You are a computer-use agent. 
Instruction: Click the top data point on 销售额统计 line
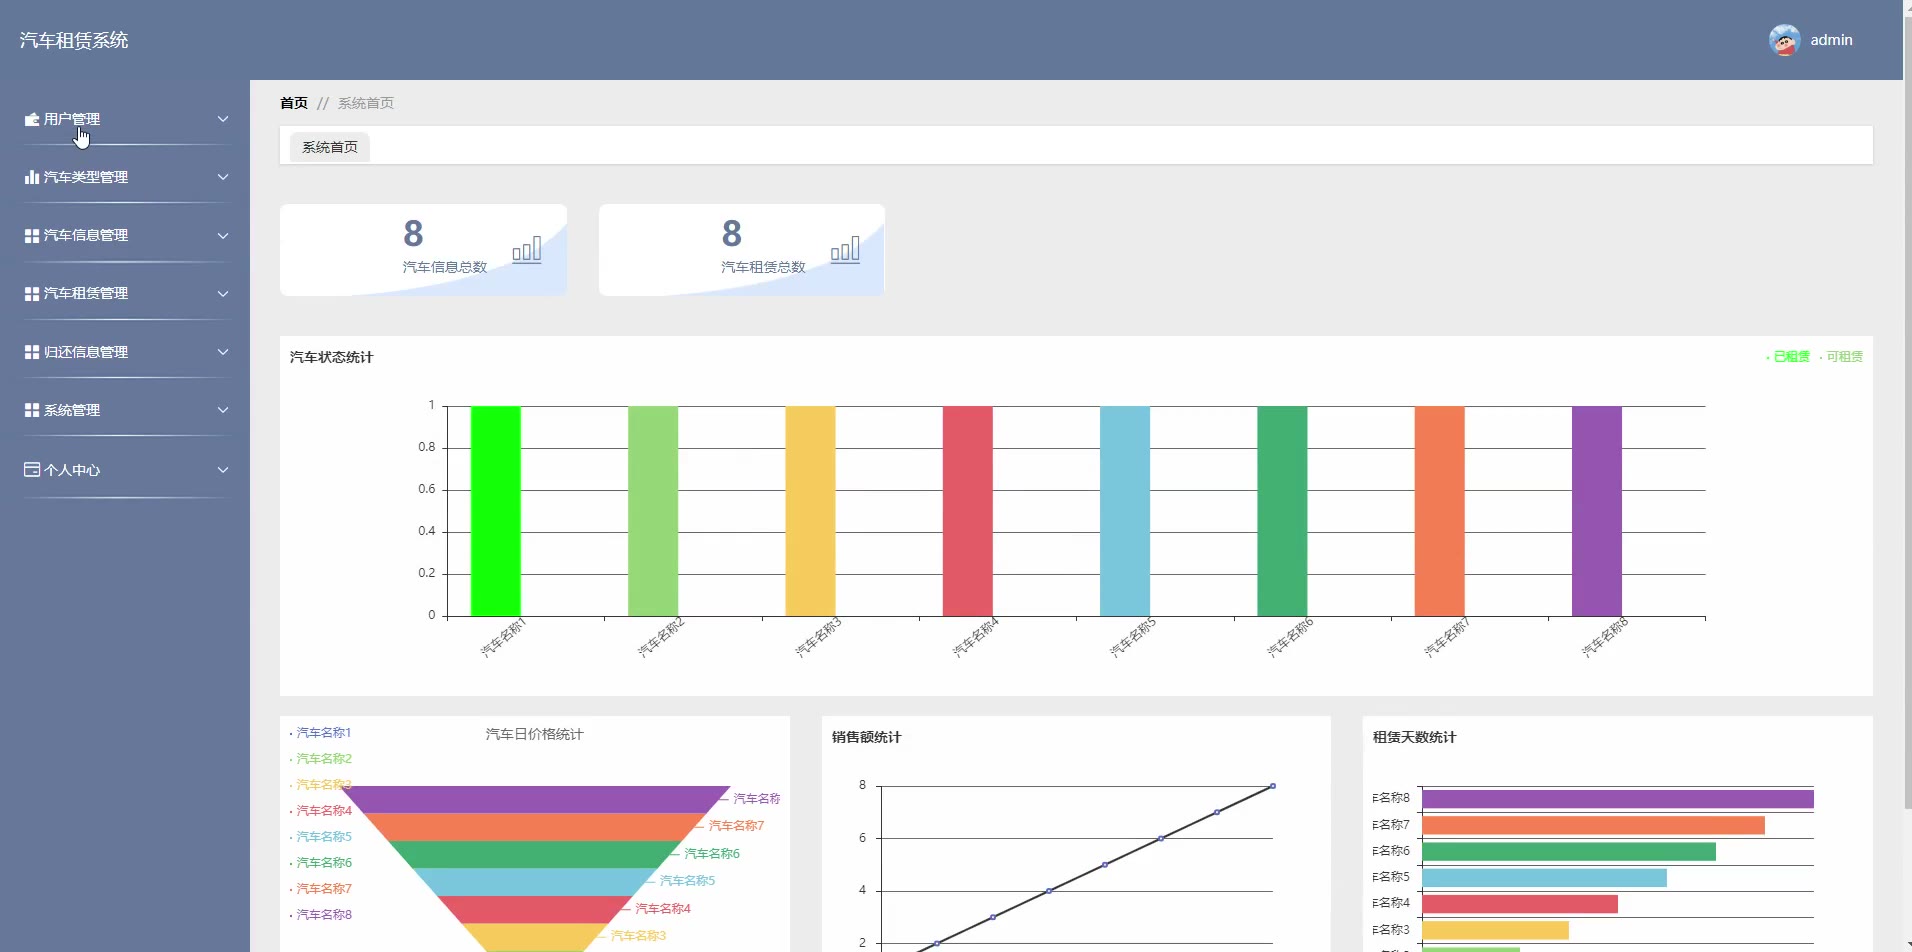point(1272,786)
